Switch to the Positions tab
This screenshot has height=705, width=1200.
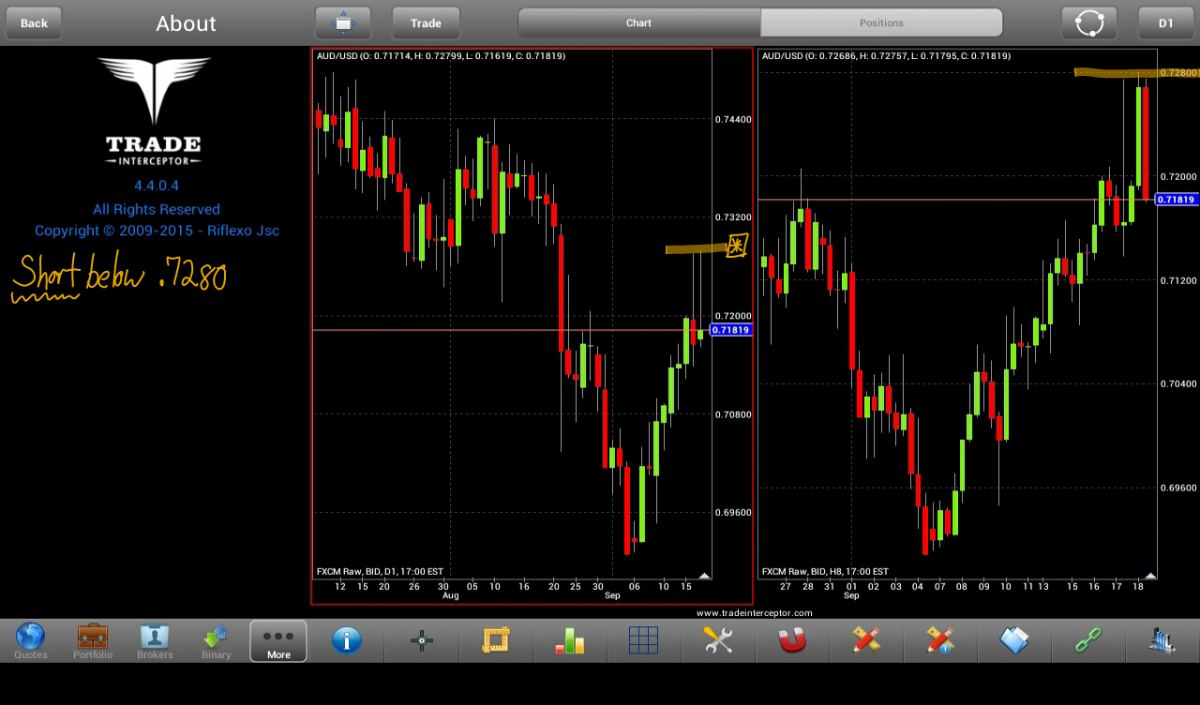[x=881, y=23]
